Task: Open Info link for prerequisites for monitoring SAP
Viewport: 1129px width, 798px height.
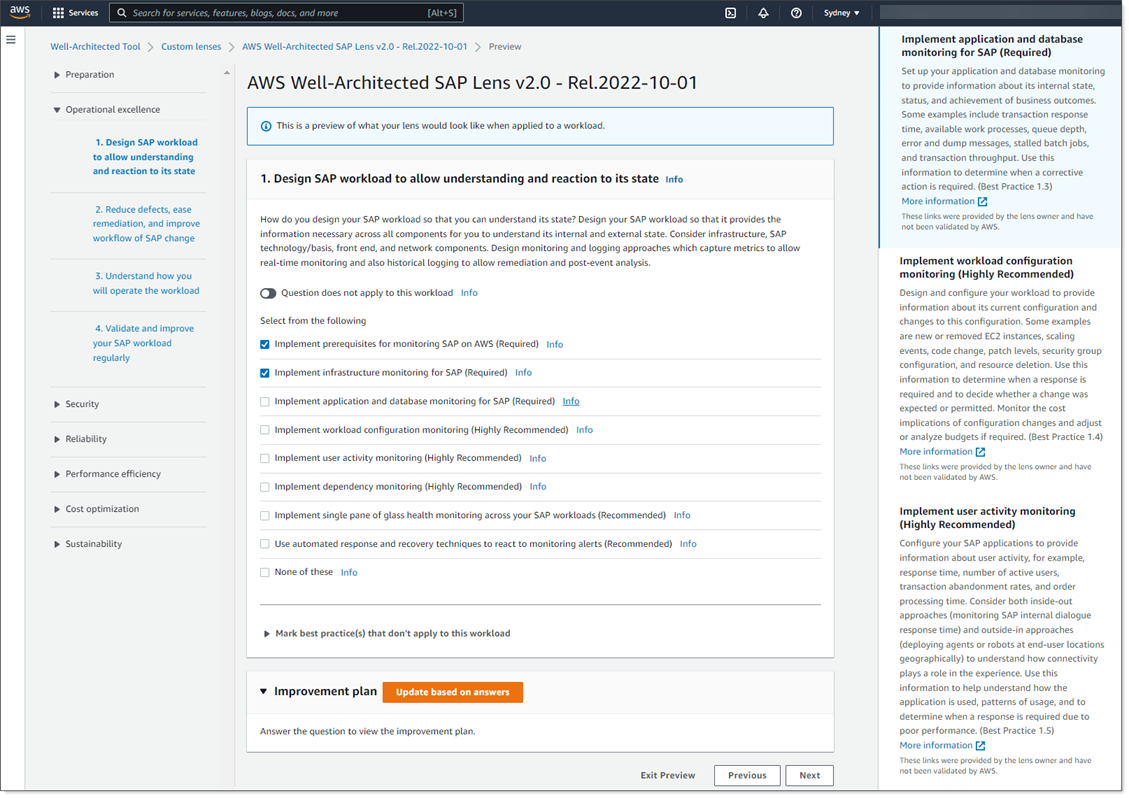Action: click(x=554, y=345)
